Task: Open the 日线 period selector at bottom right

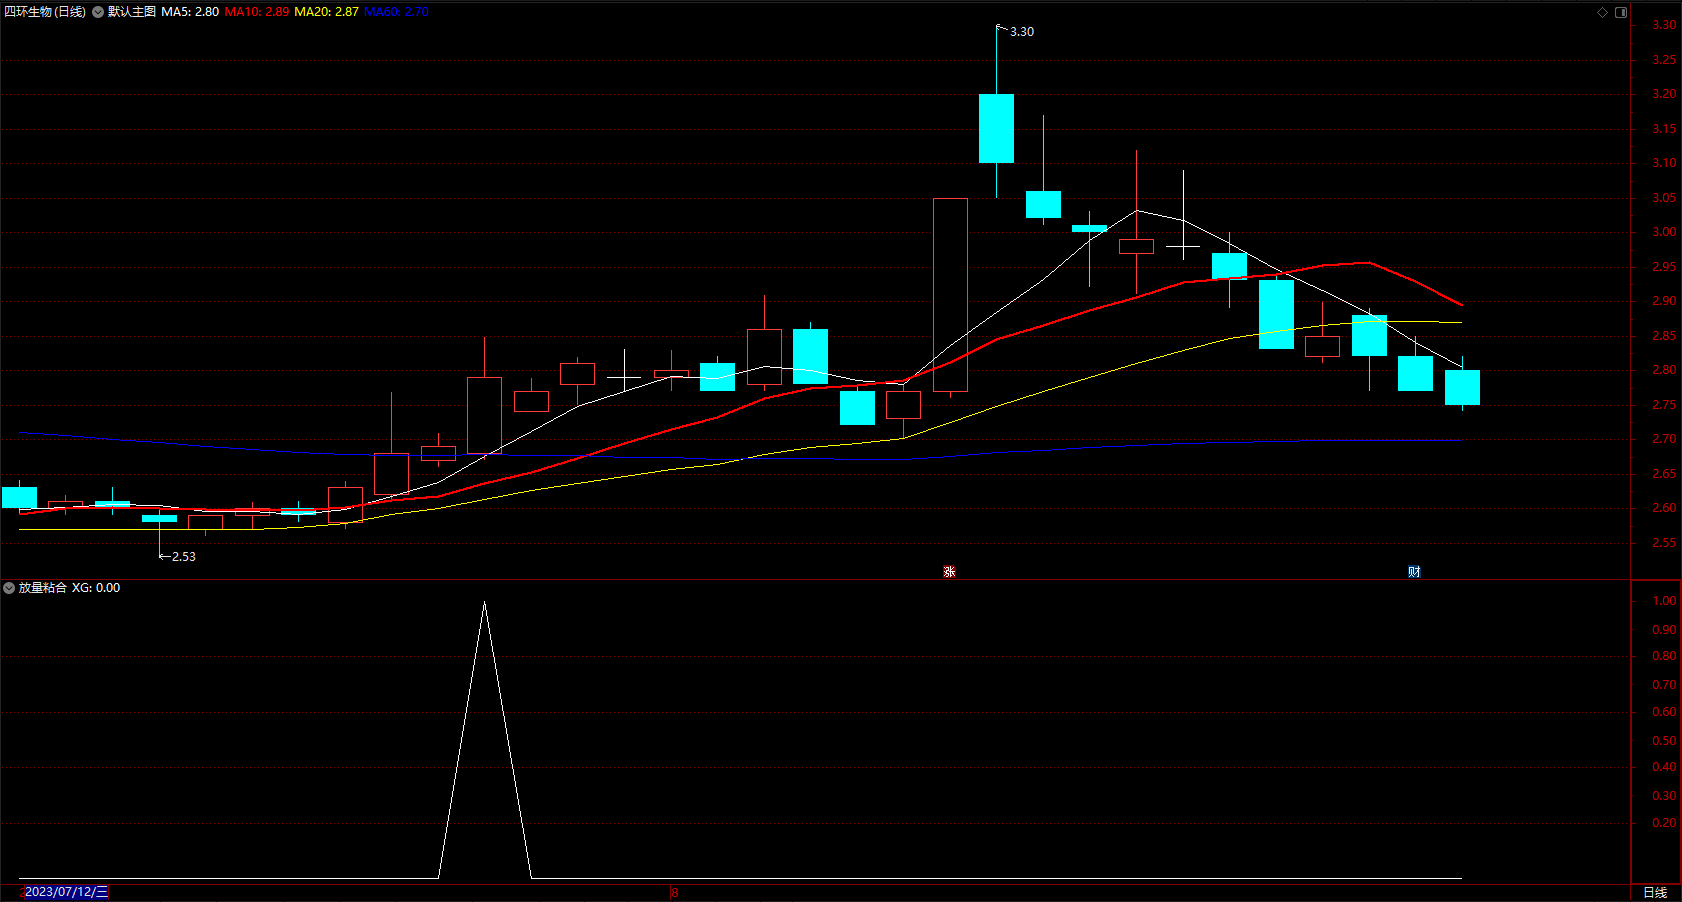Action: coord(1655,892)
